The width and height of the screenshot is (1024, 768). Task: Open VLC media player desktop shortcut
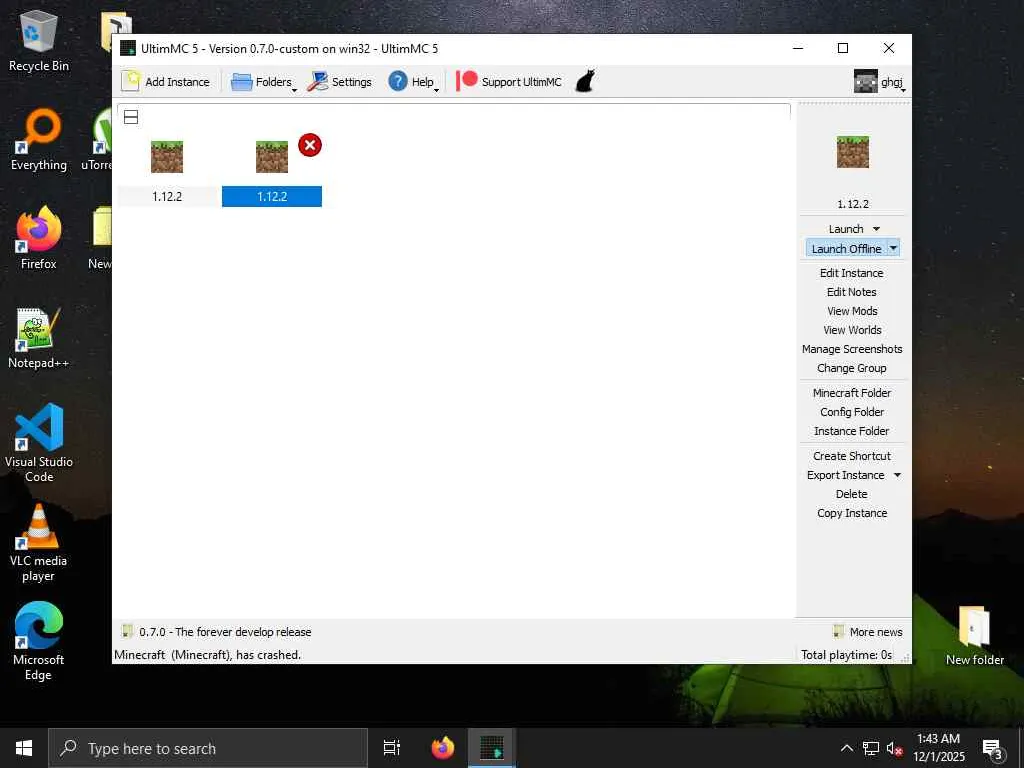pyautogui.click(x=39, y=542)
